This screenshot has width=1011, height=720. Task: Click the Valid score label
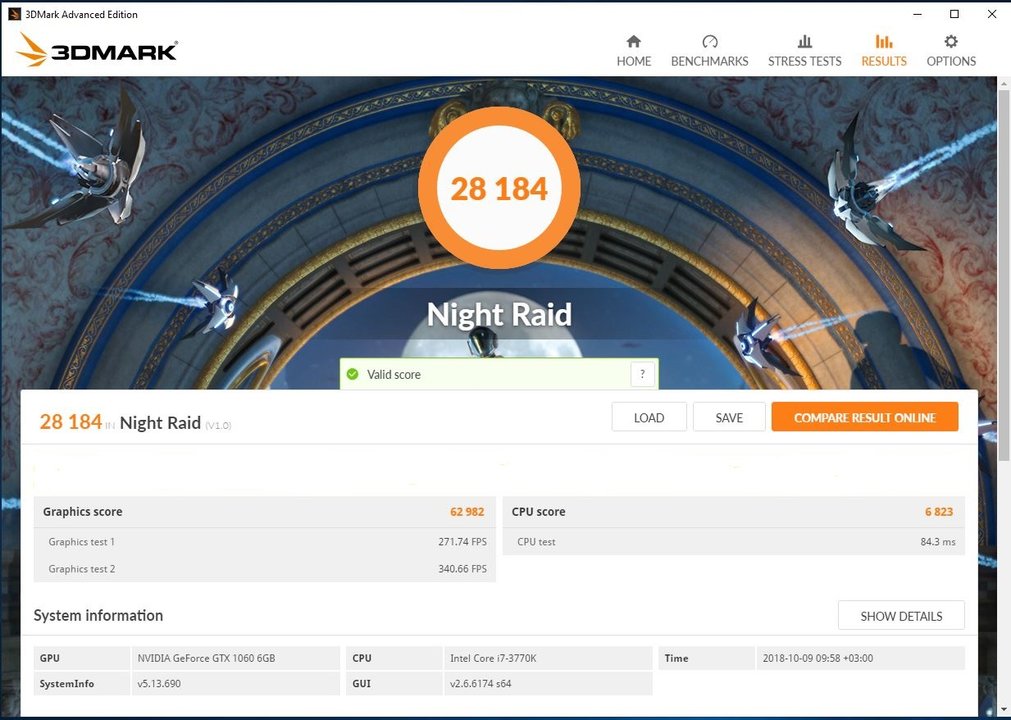tap(393, 375)
